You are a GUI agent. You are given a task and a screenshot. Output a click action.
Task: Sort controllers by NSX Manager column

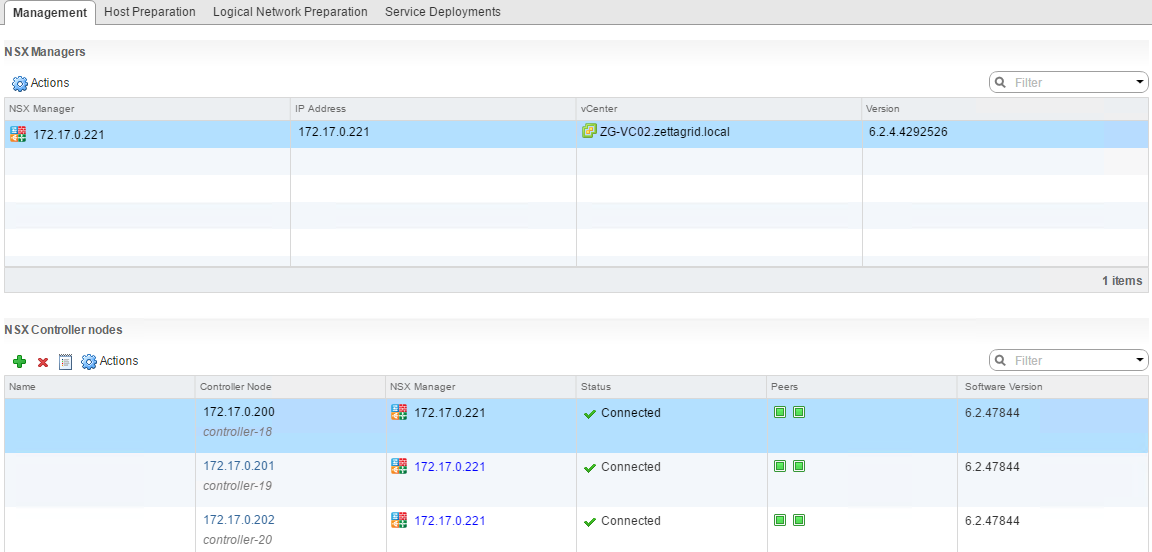point(480,387)
